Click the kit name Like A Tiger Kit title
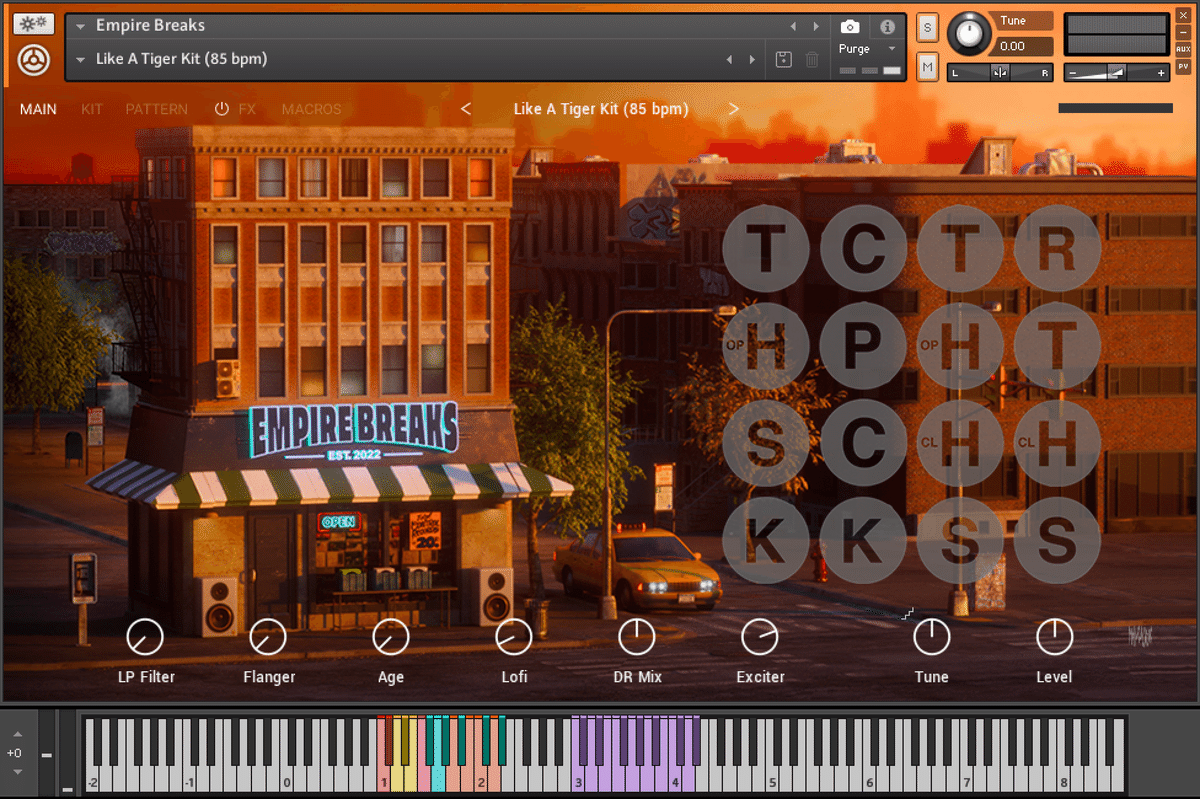1200x799 pixels. [x=600, y=109]
